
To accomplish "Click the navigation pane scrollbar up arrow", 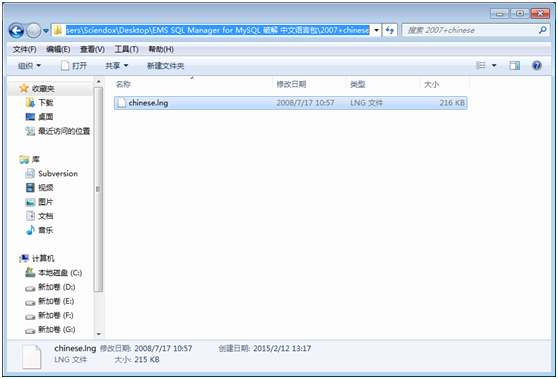I will [x=99, y=82].
